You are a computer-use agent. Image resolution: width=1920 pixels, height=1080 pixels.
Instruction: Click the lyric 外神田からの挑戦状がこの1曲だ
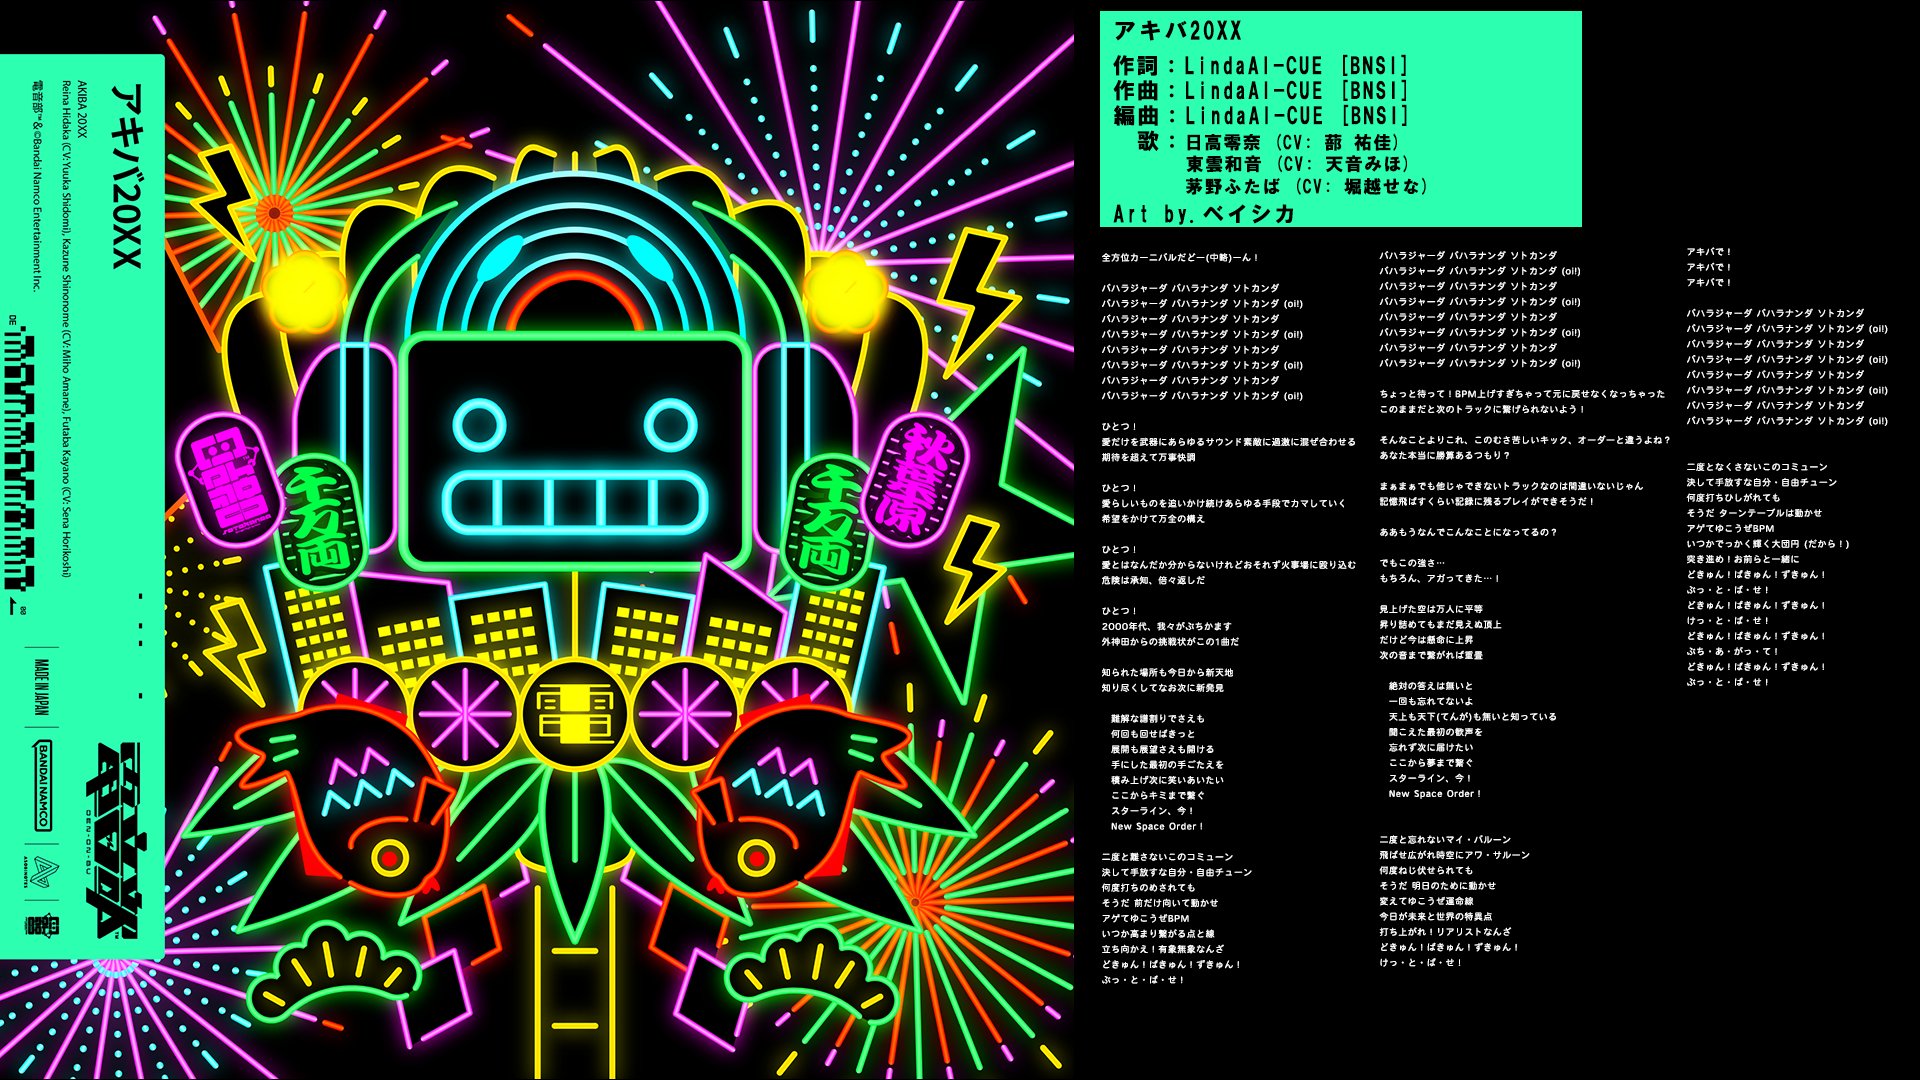click(x=1170, y=642)
